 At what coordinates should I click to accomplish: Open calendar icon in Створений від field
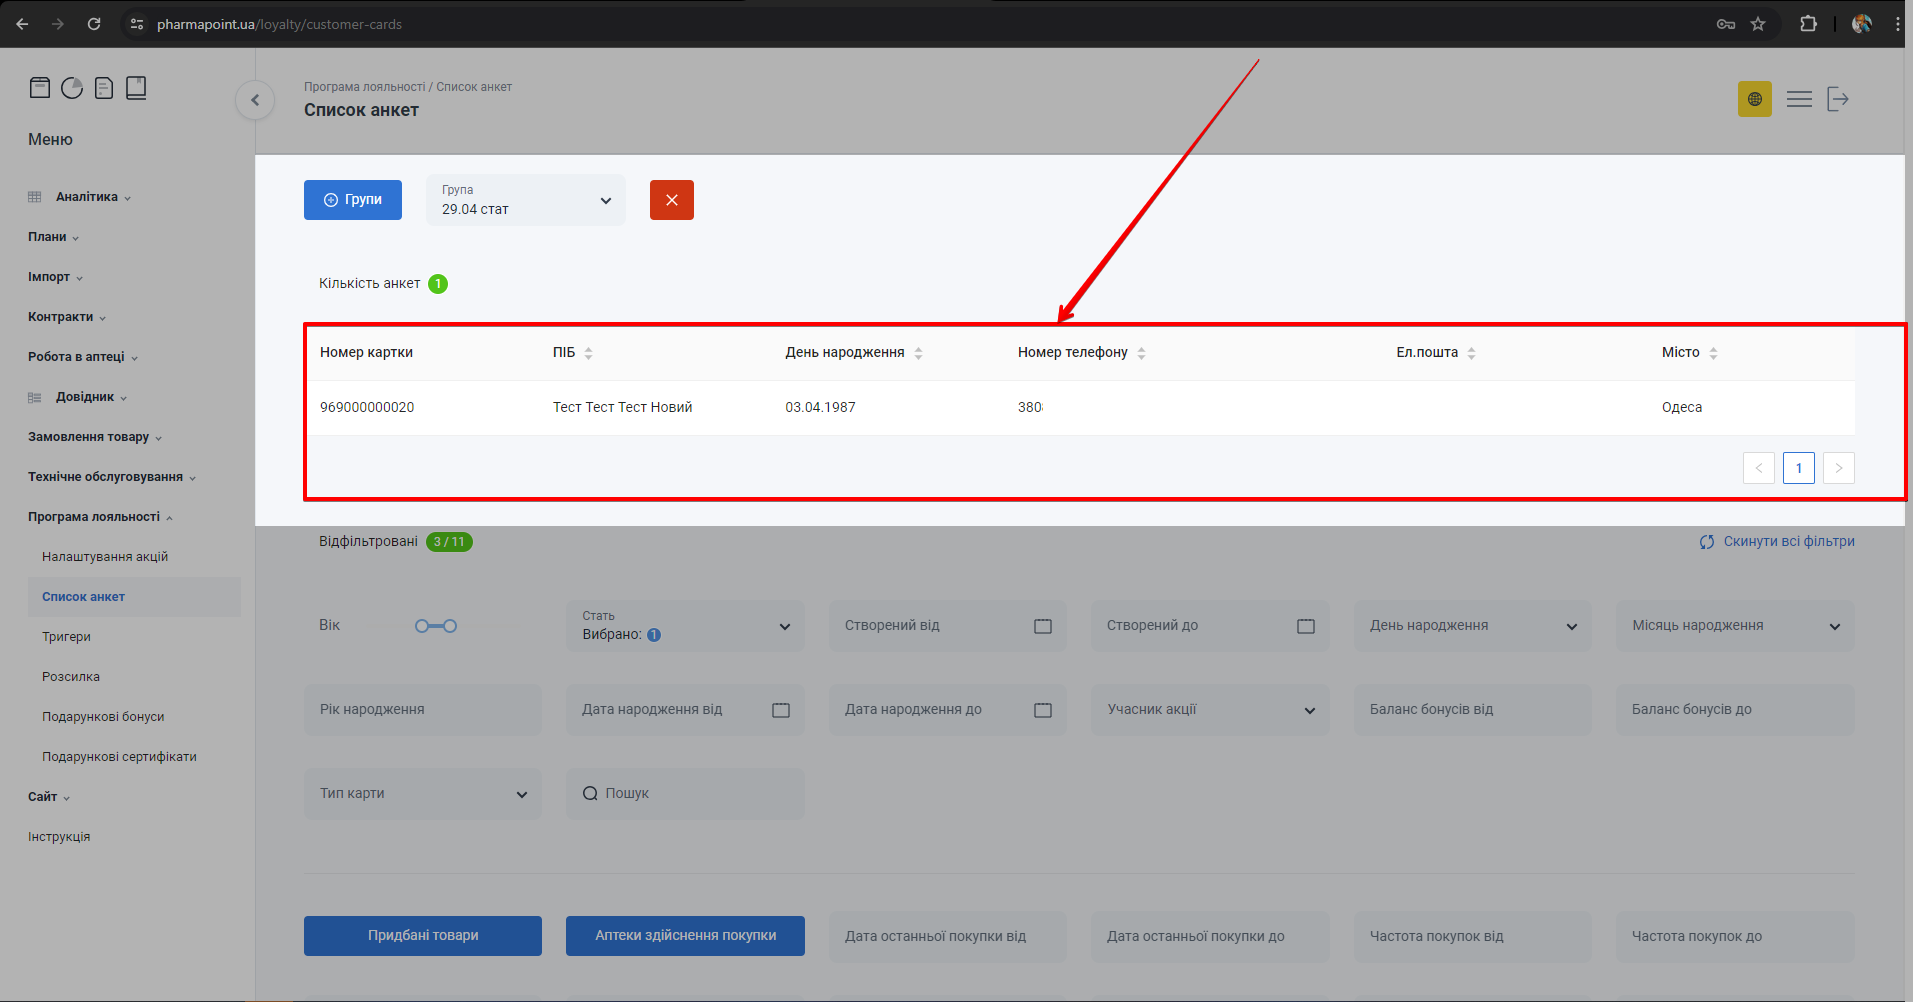click(1043, 626)
